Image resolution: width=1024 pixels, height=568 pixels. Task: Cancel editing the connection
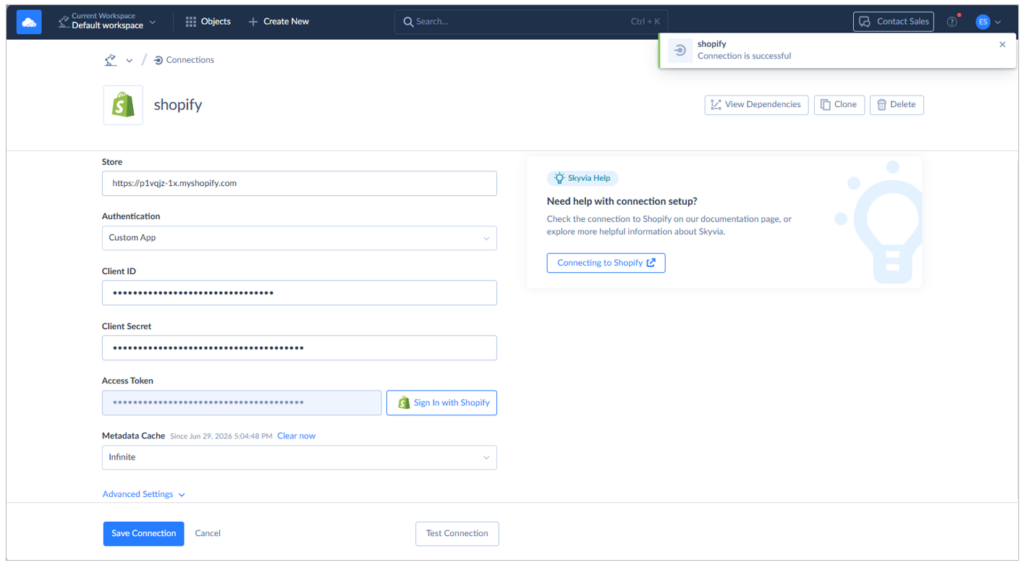point(208,533)
